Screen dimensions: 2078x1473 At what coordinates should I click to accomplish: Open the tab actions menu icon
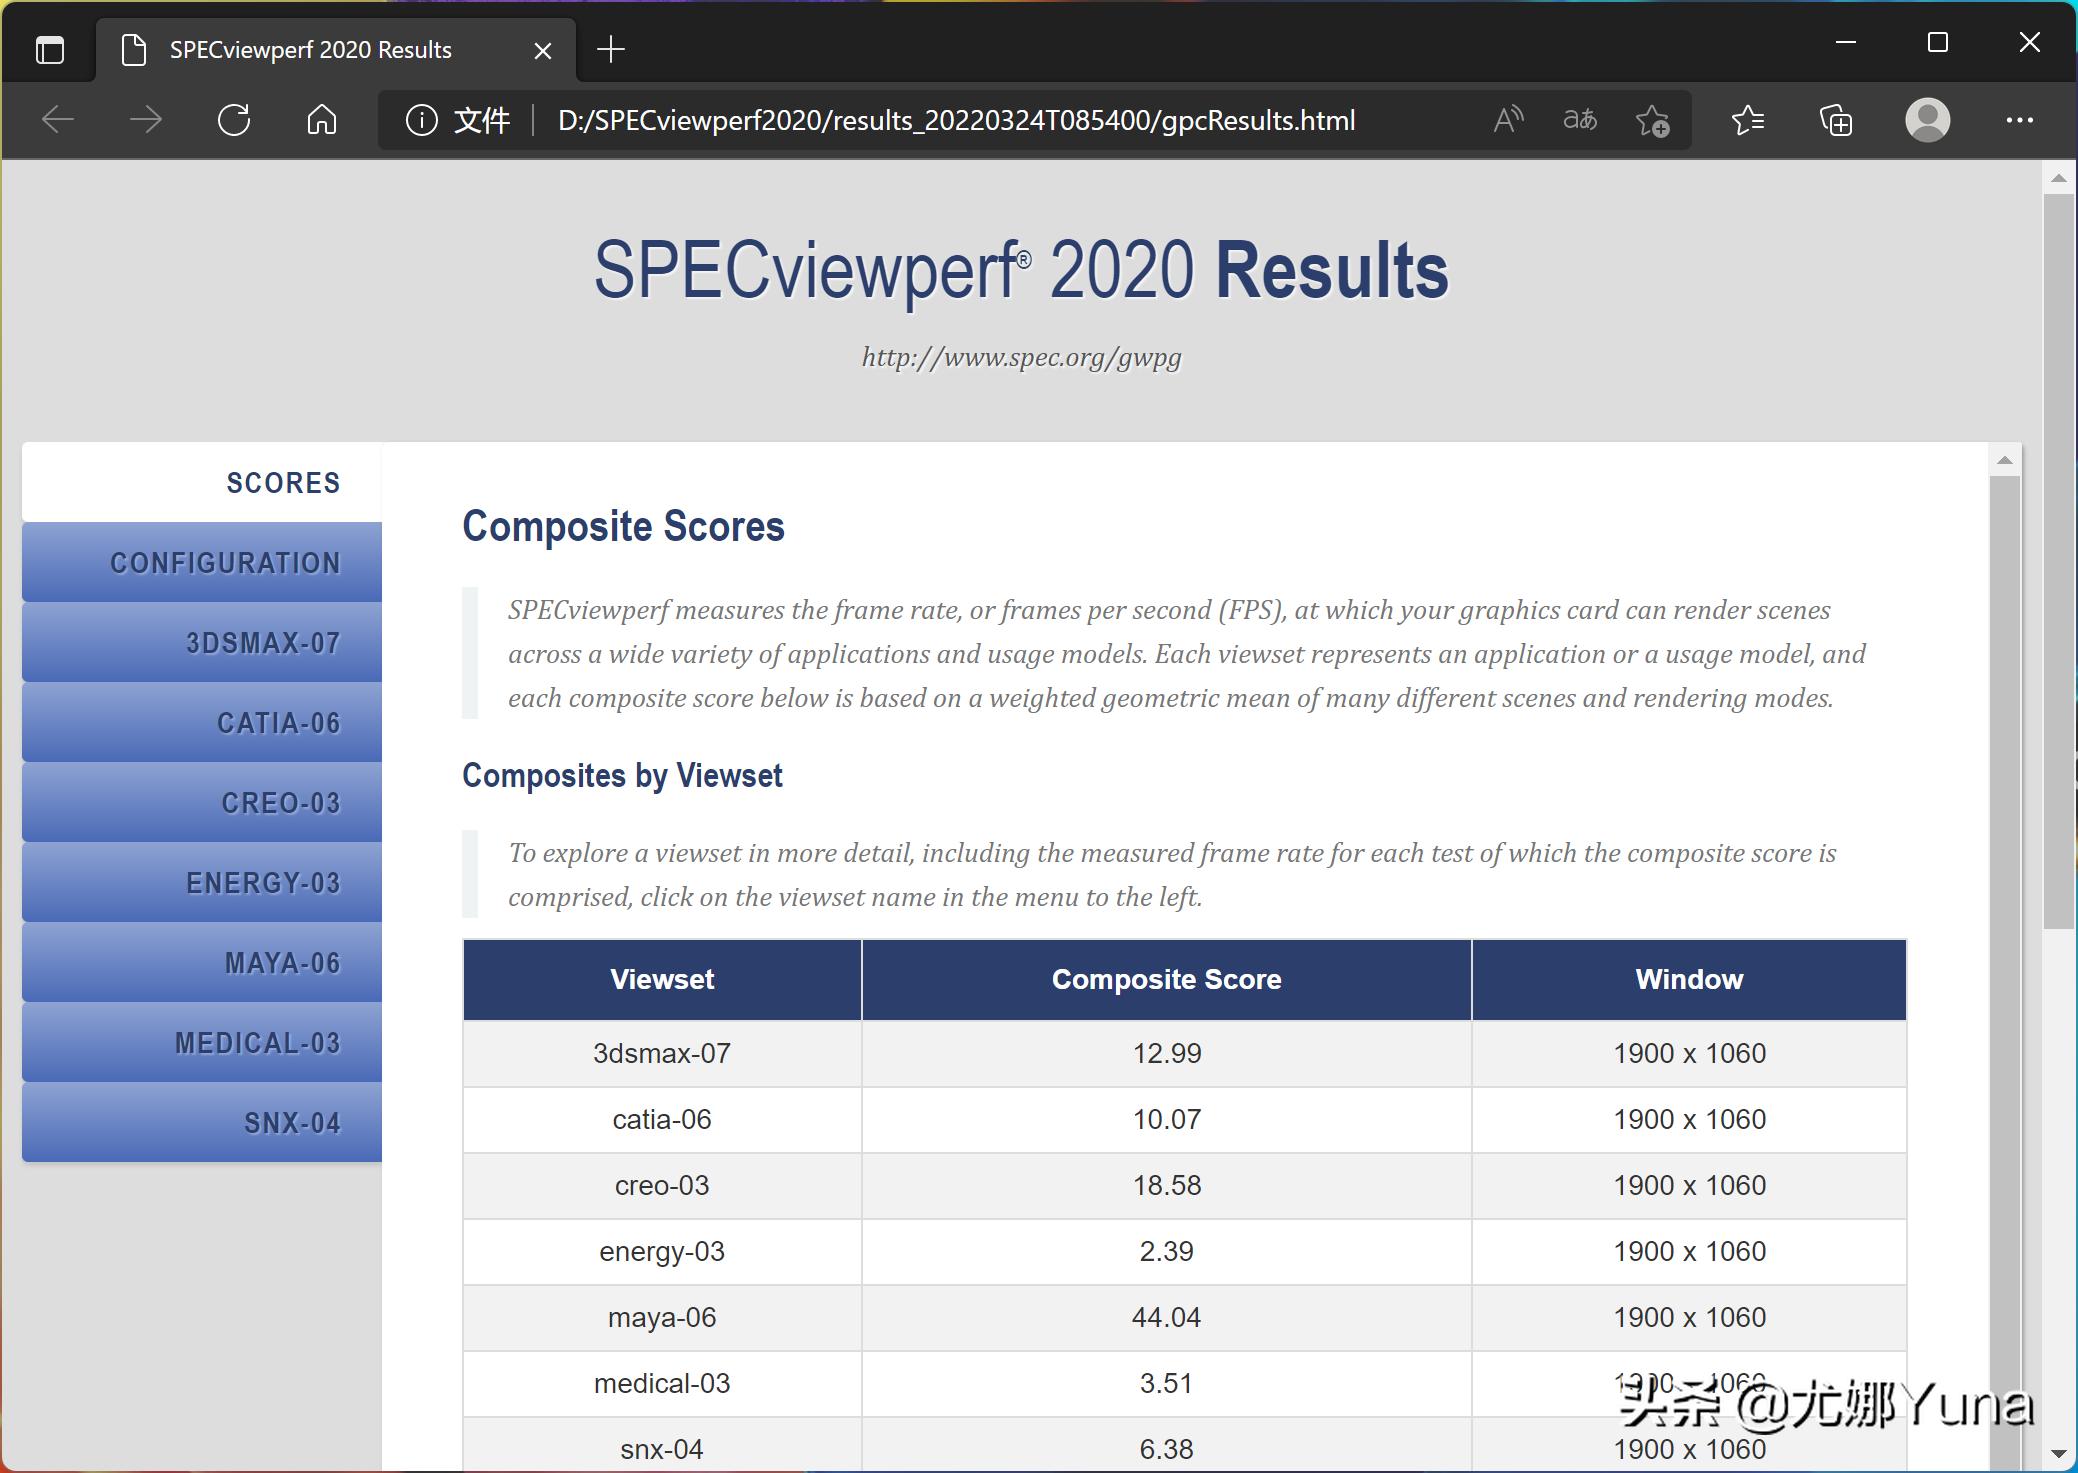click(x=50, y=49)
